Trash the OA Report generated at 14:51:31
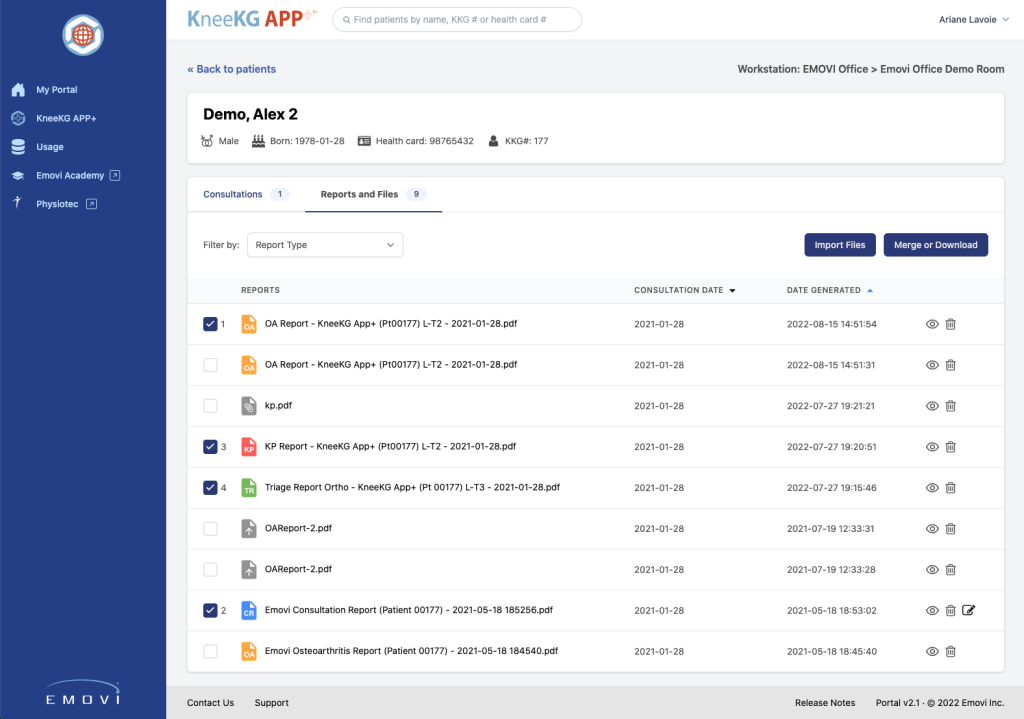Image resolution: width=1024 pixels, height=719 pixels. (951, 365)
